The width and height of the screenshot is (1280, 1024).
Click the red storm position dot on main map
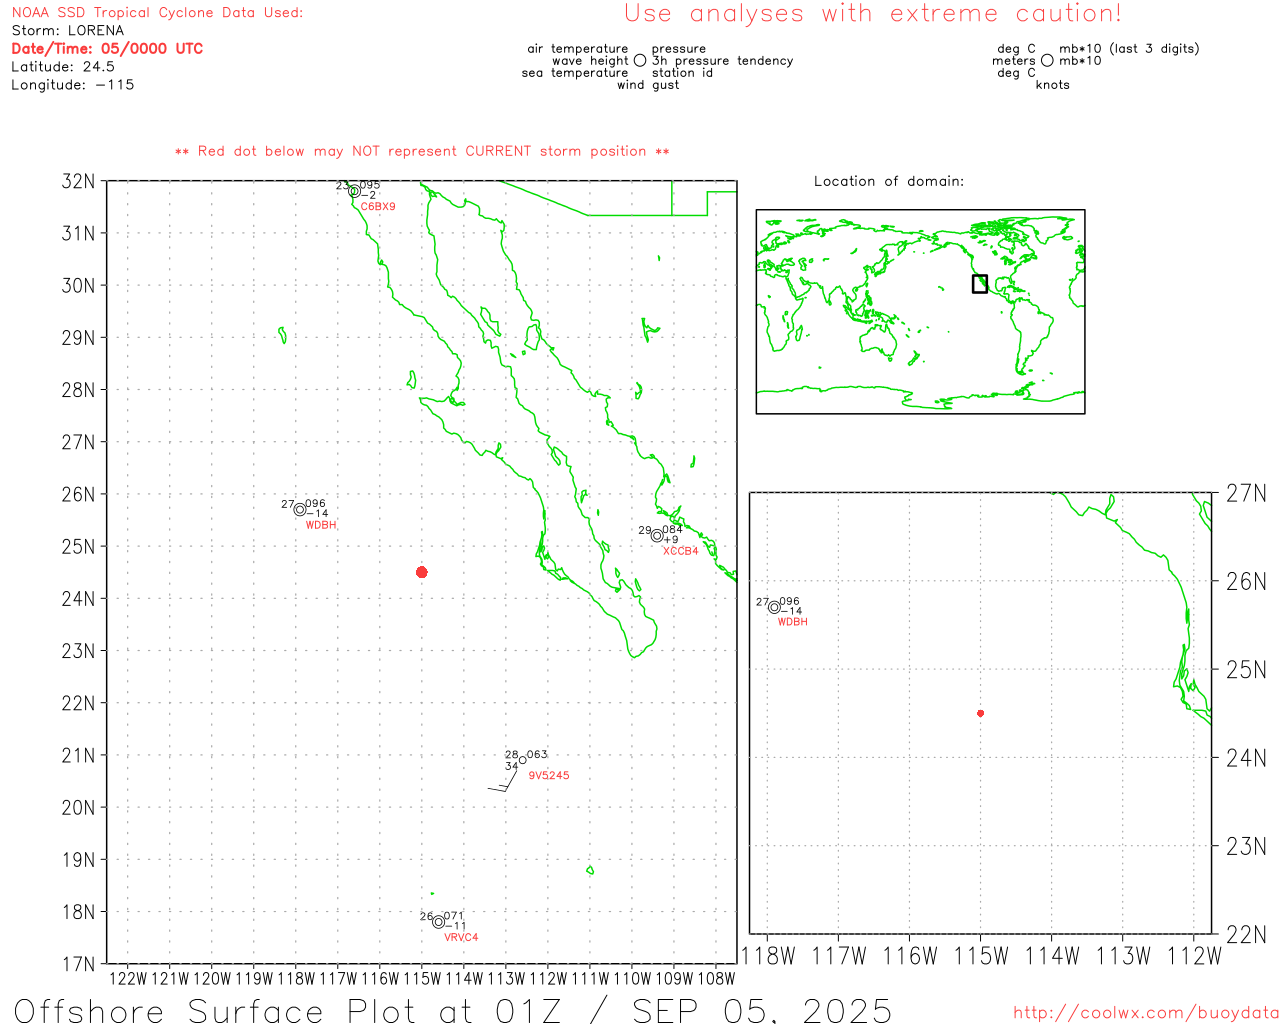point(421,572)
